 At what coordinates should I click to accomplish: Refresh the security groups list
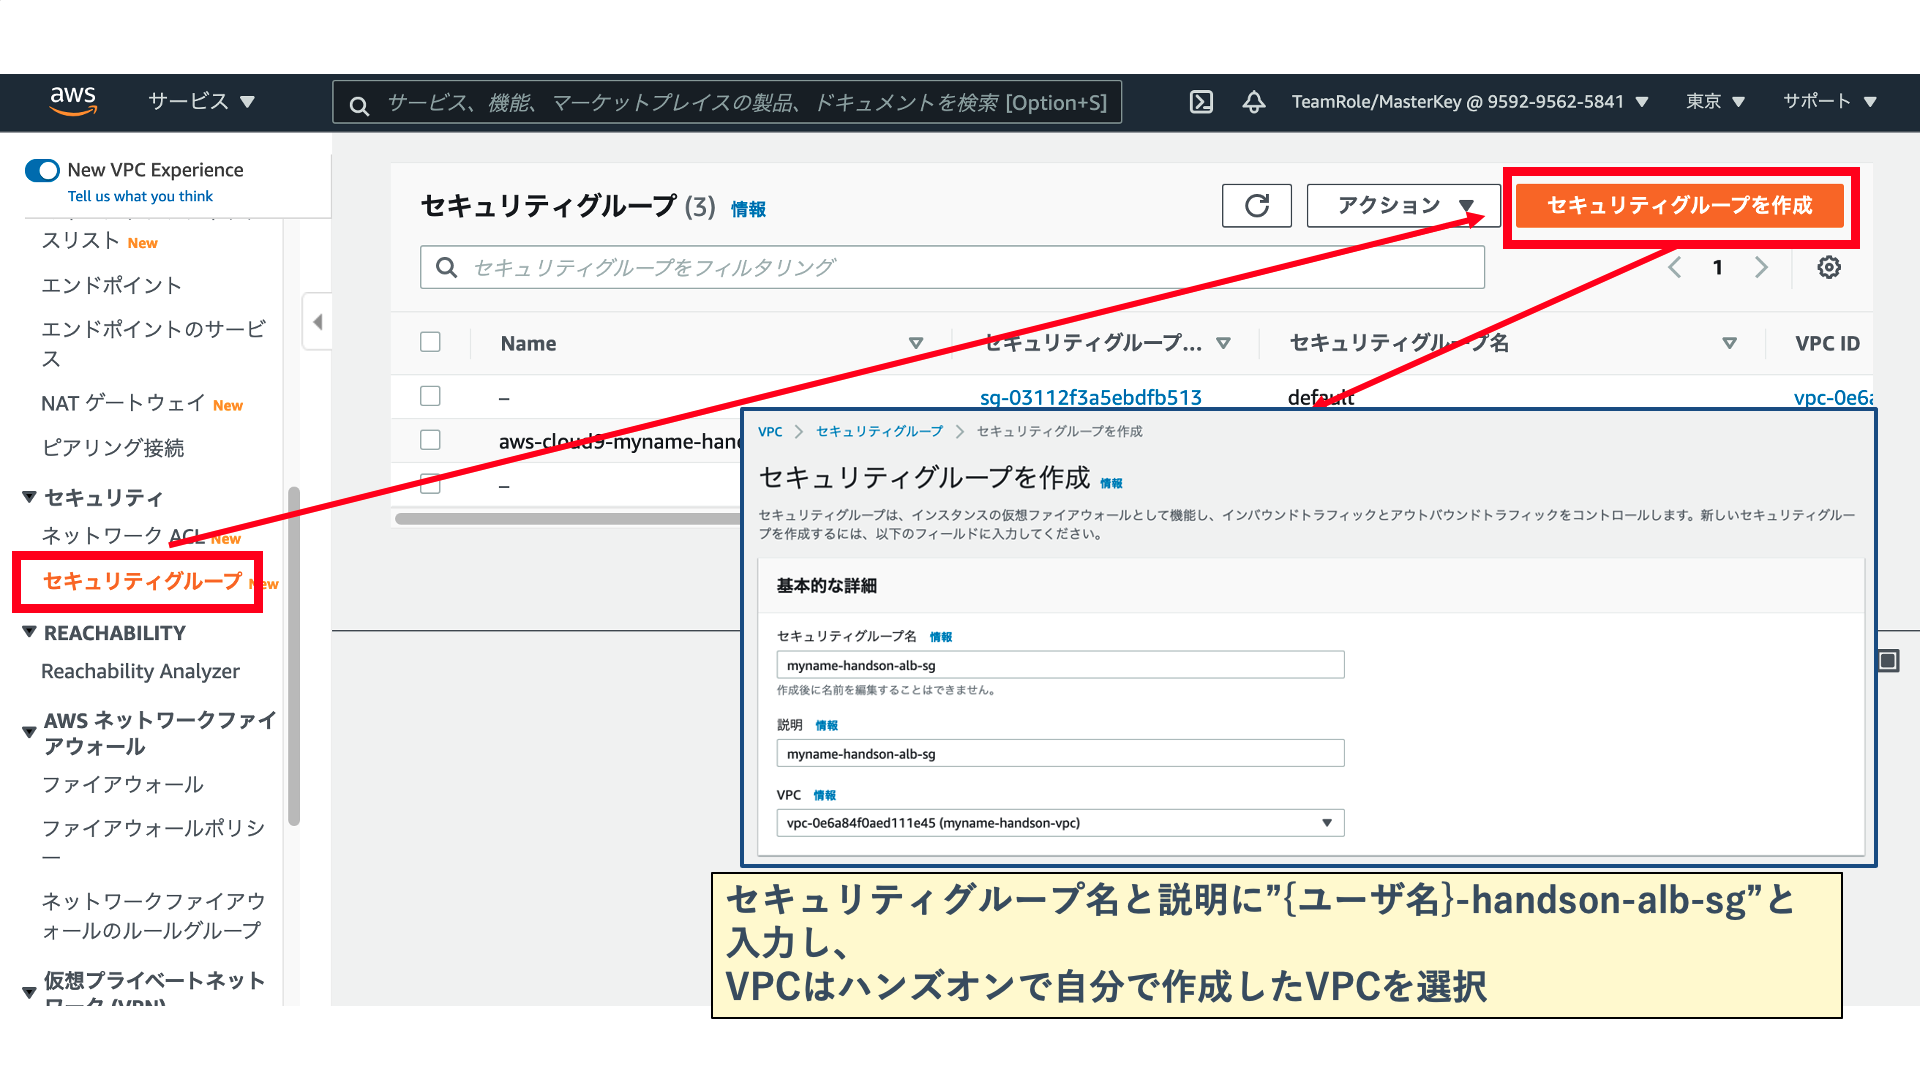tap(1257, 206)
